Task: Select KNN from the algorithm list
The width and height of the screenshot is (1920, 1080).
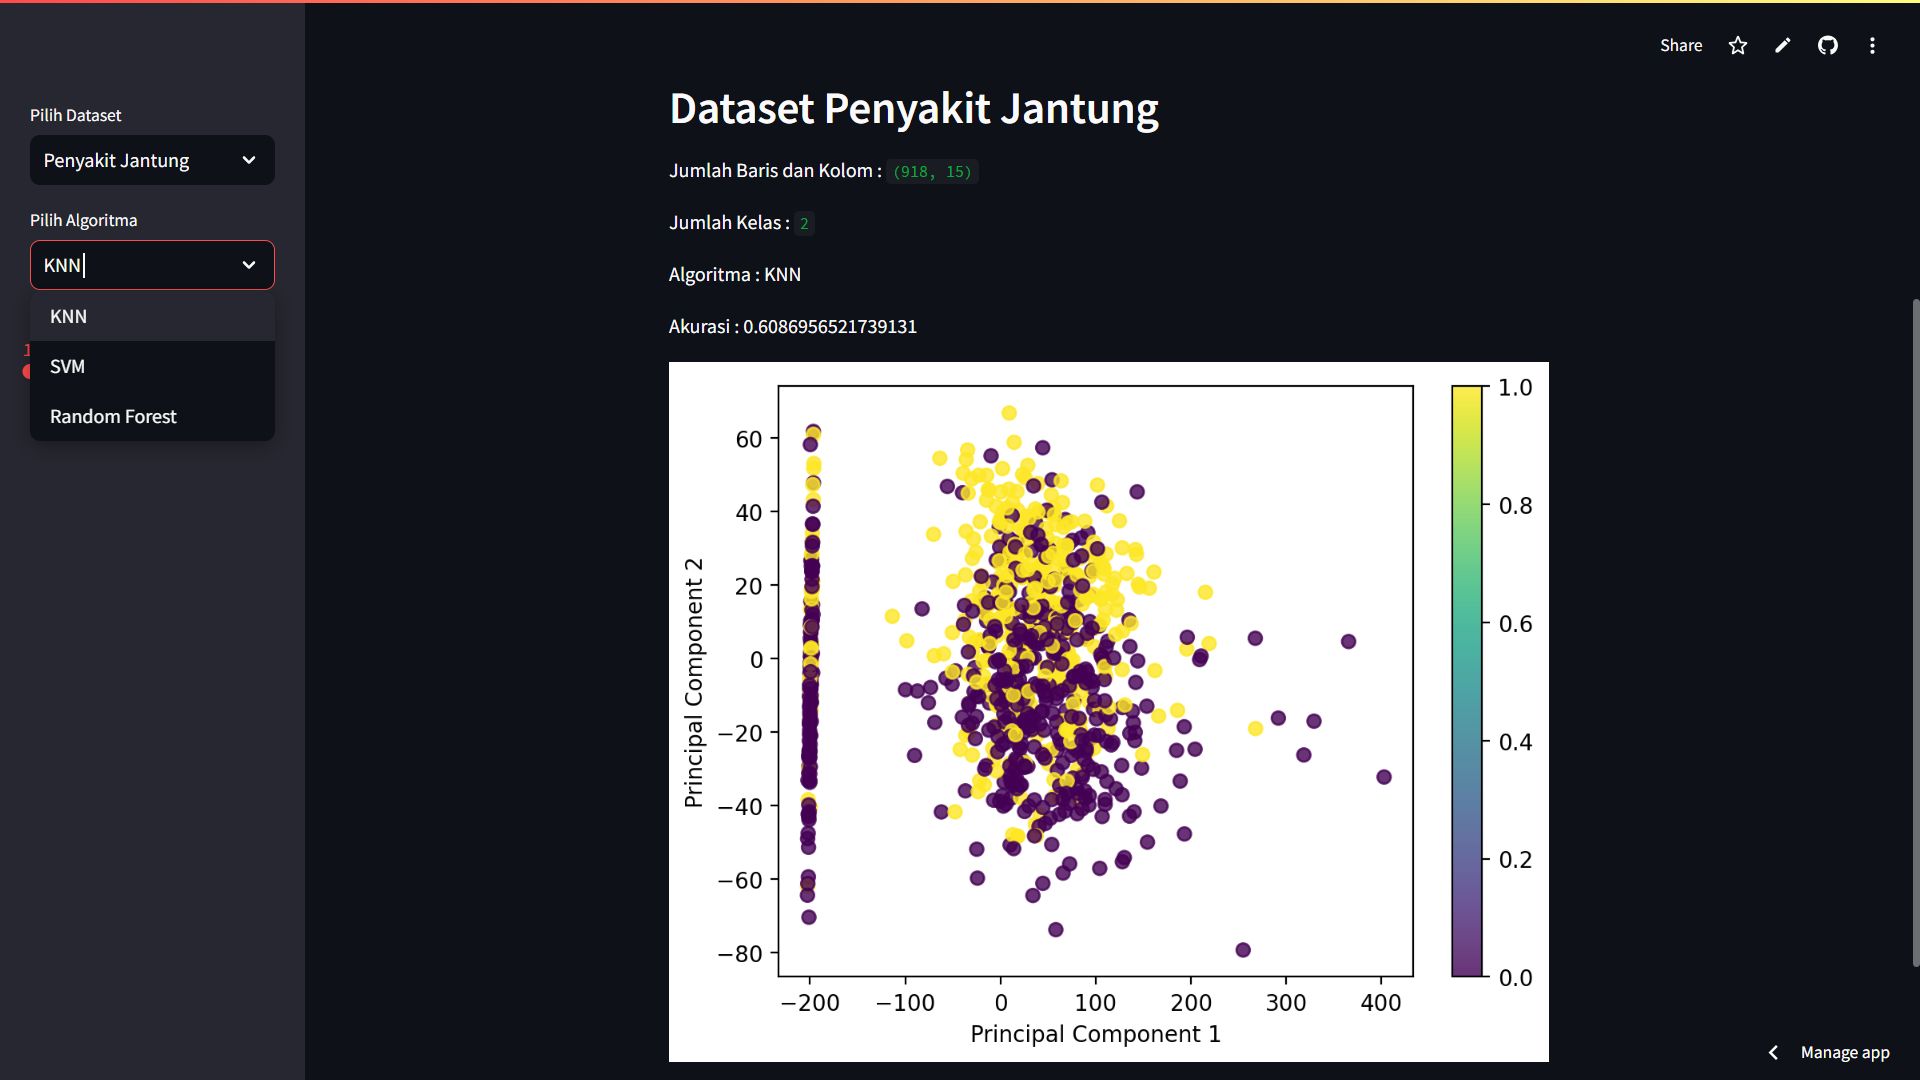Action: click(x=152, y=316)
